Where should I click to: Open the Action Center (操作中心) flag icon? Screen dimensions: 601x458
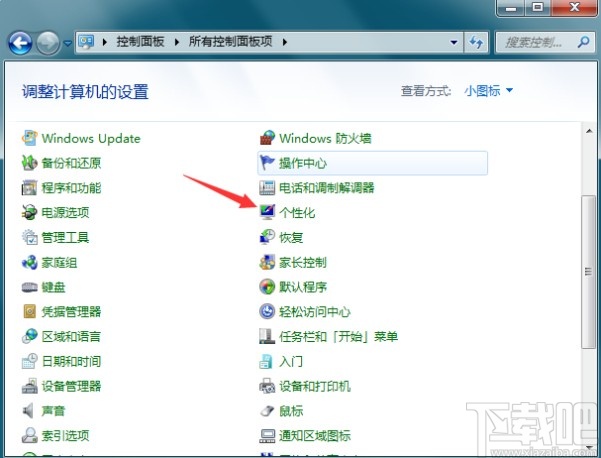coord(267,163)
